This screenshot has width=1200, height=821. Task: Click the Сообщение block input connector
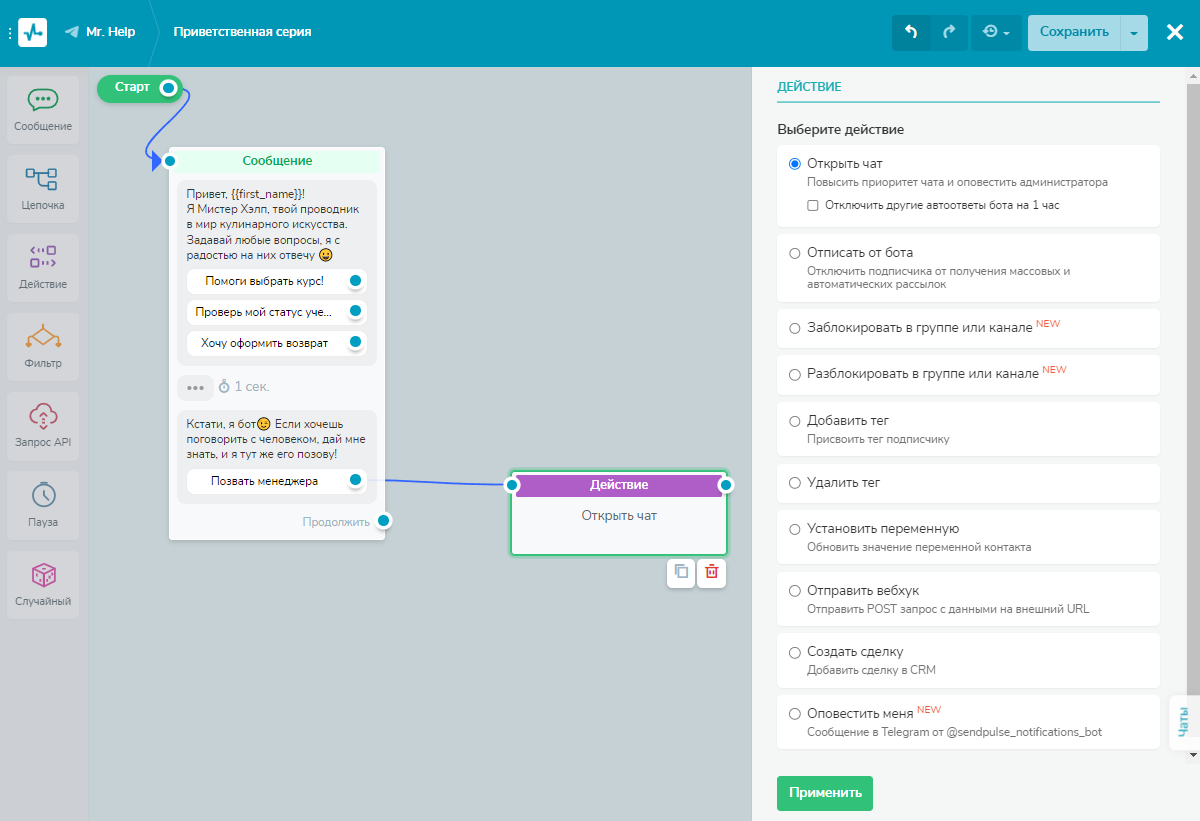tap(170, 161)
